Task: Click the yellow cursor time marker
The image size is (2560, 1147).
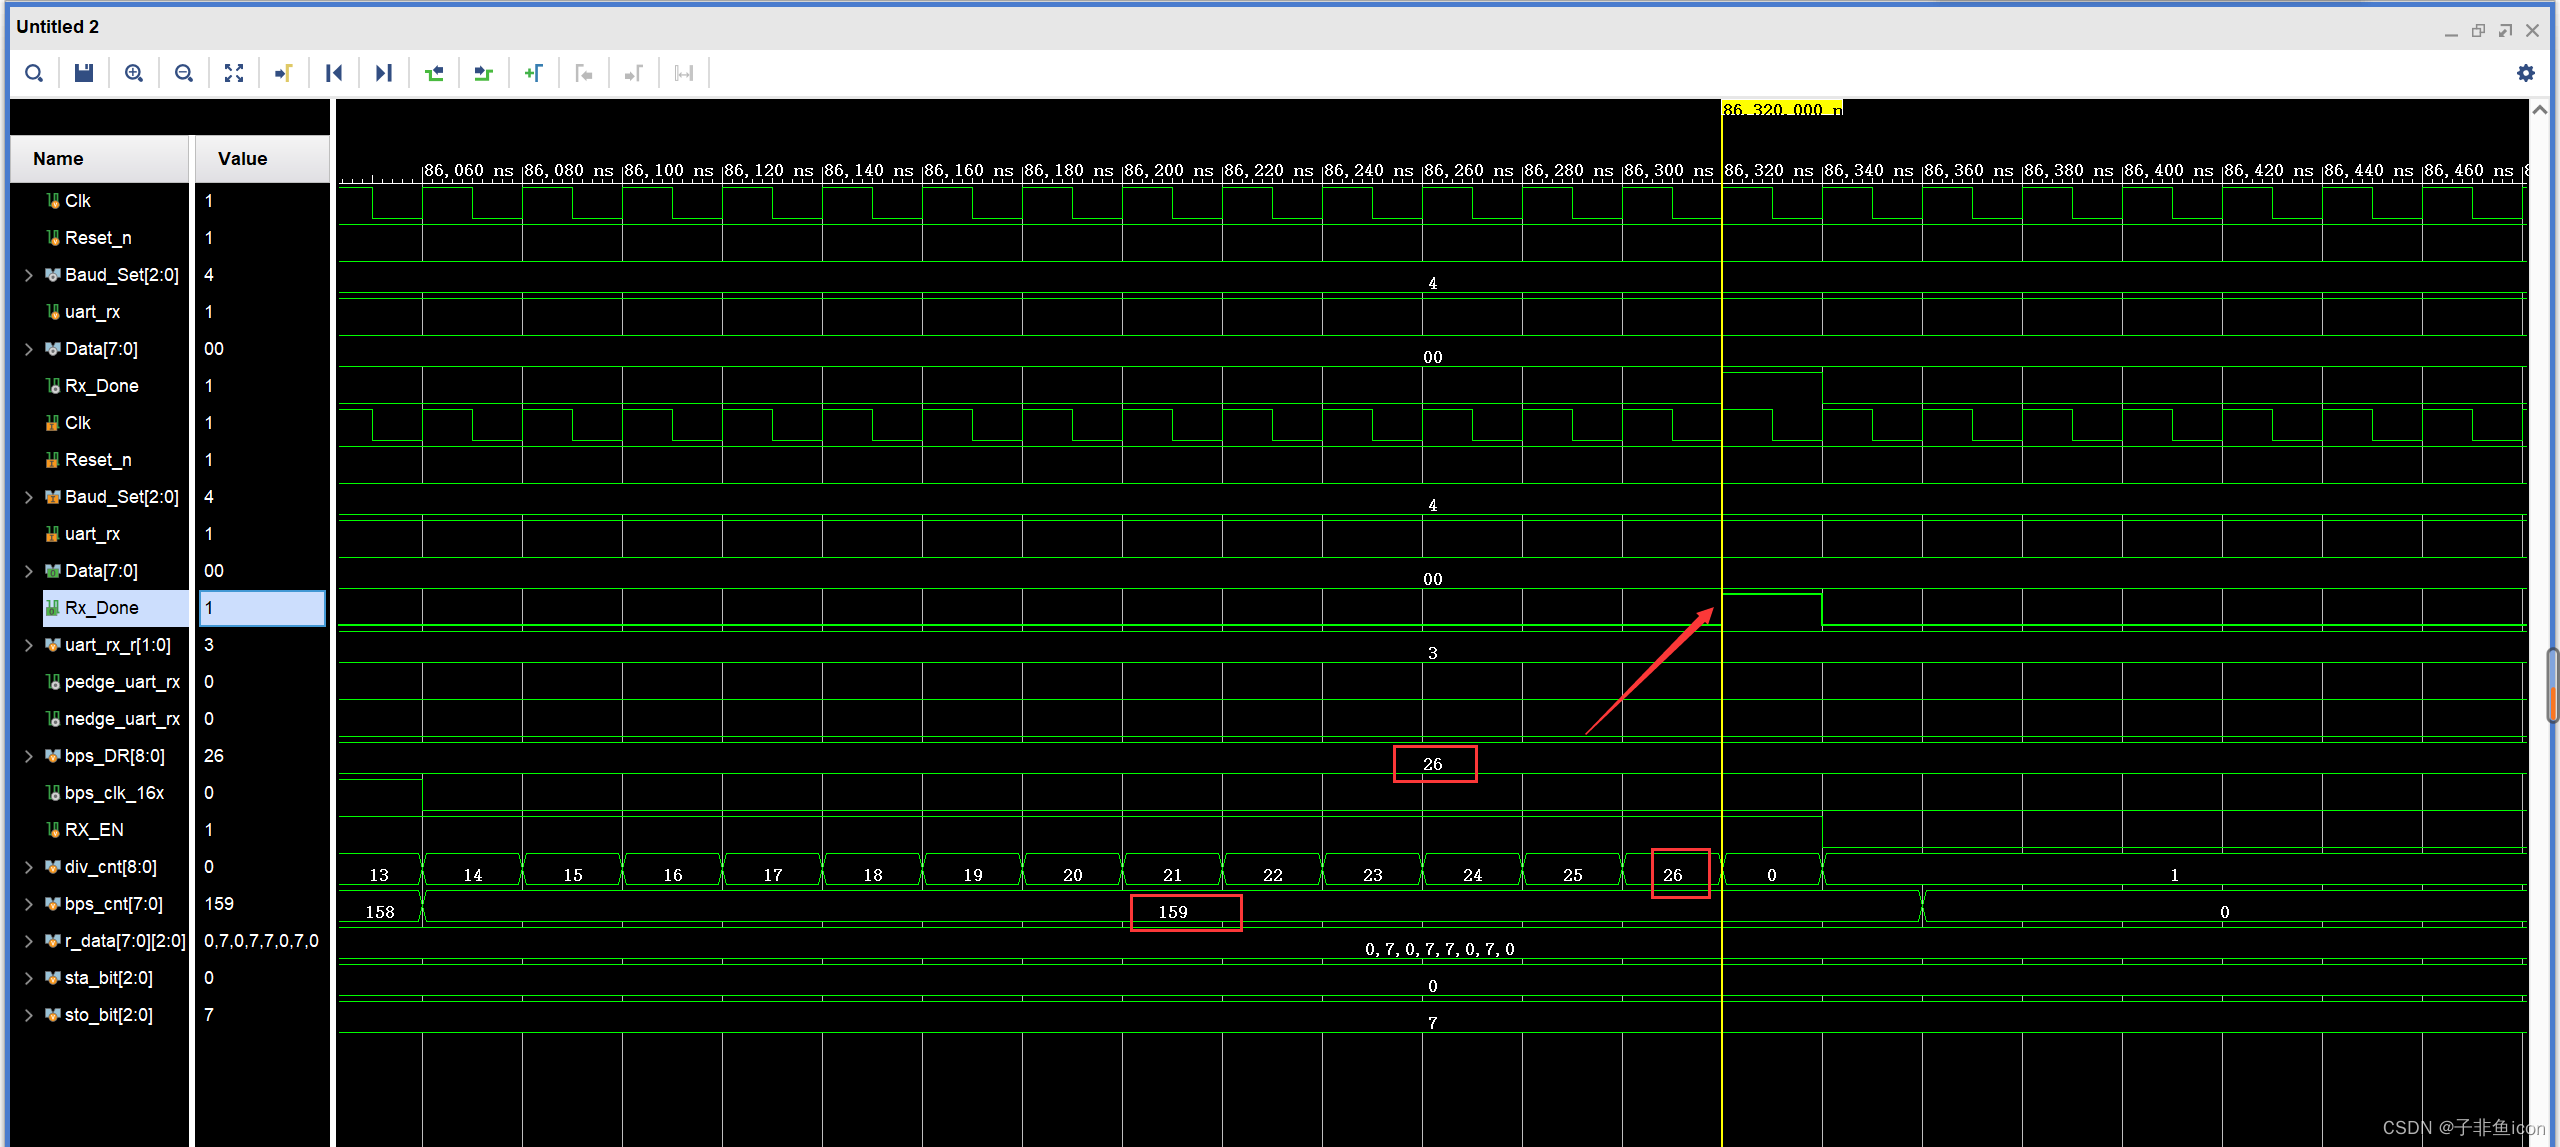Action: [x=1781, y=109]
